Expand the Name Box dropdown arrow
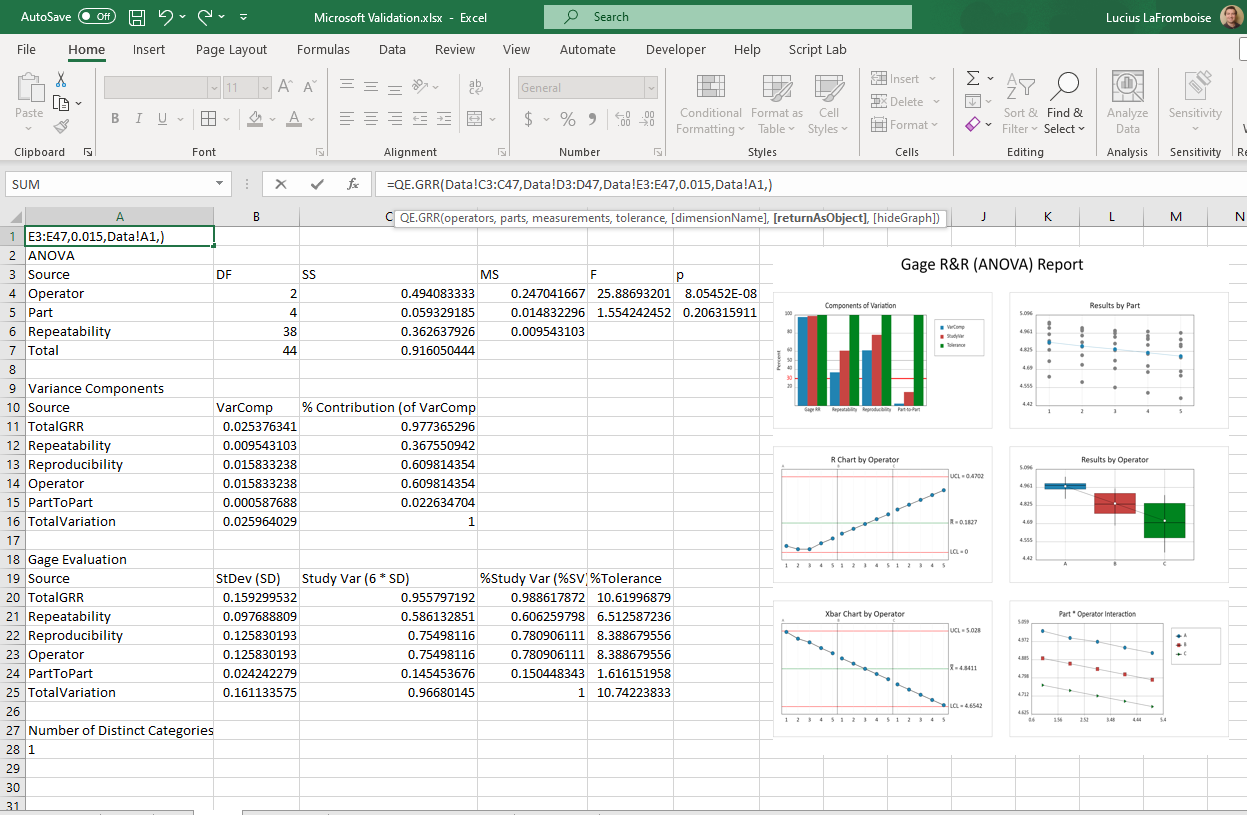Image resolution: width=1247 pixels, height=815 pixels. pos(221,184)
